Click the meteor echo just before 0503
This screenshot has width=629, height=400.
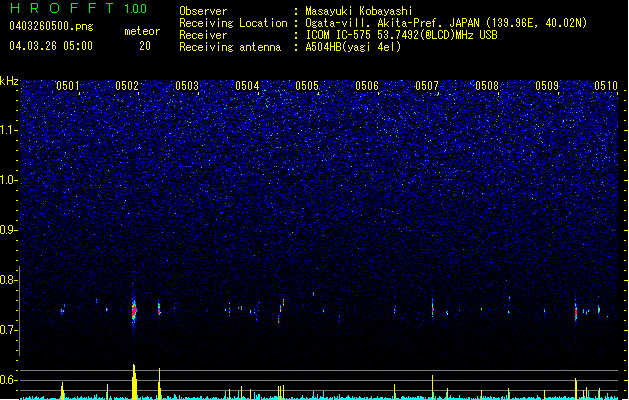tap(159, 309)
